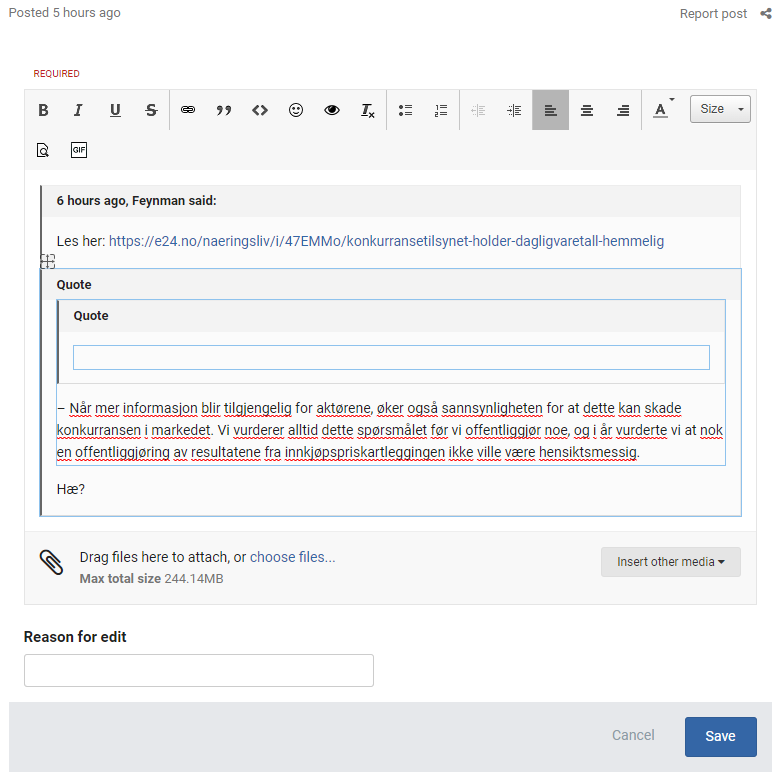Toggle underline formatting

tap(115, 110)
